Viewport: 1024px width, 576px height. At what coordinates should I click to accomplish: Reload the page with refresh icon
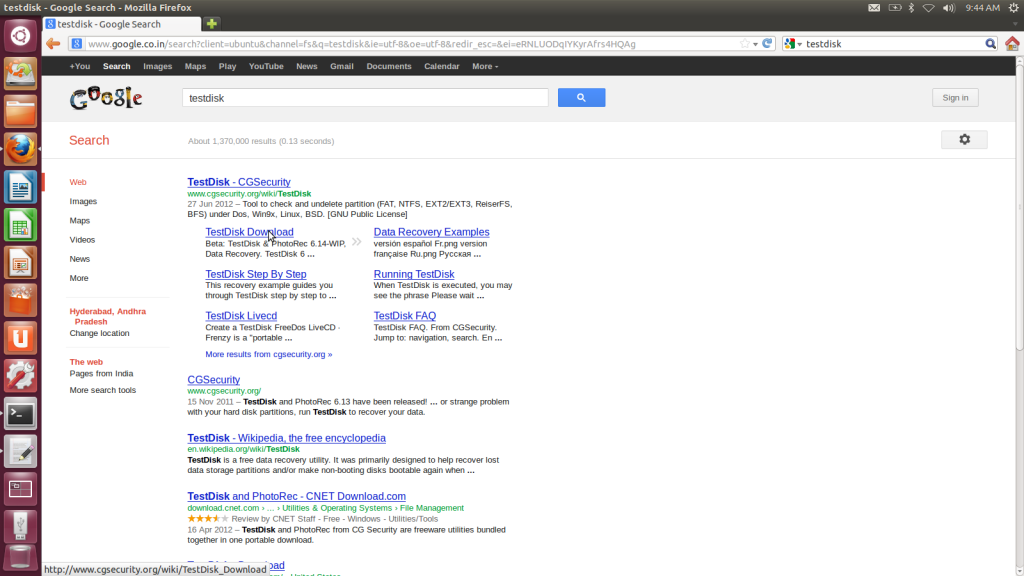point(767,44)
